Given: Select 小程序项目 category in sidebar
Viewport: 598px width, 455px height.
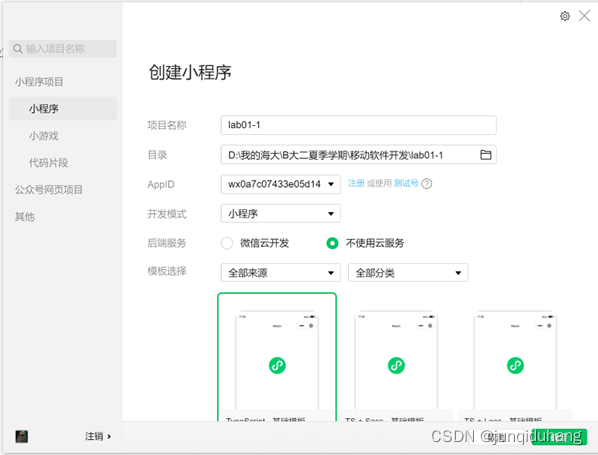Looking at the screenshot, I should [39, 82].
